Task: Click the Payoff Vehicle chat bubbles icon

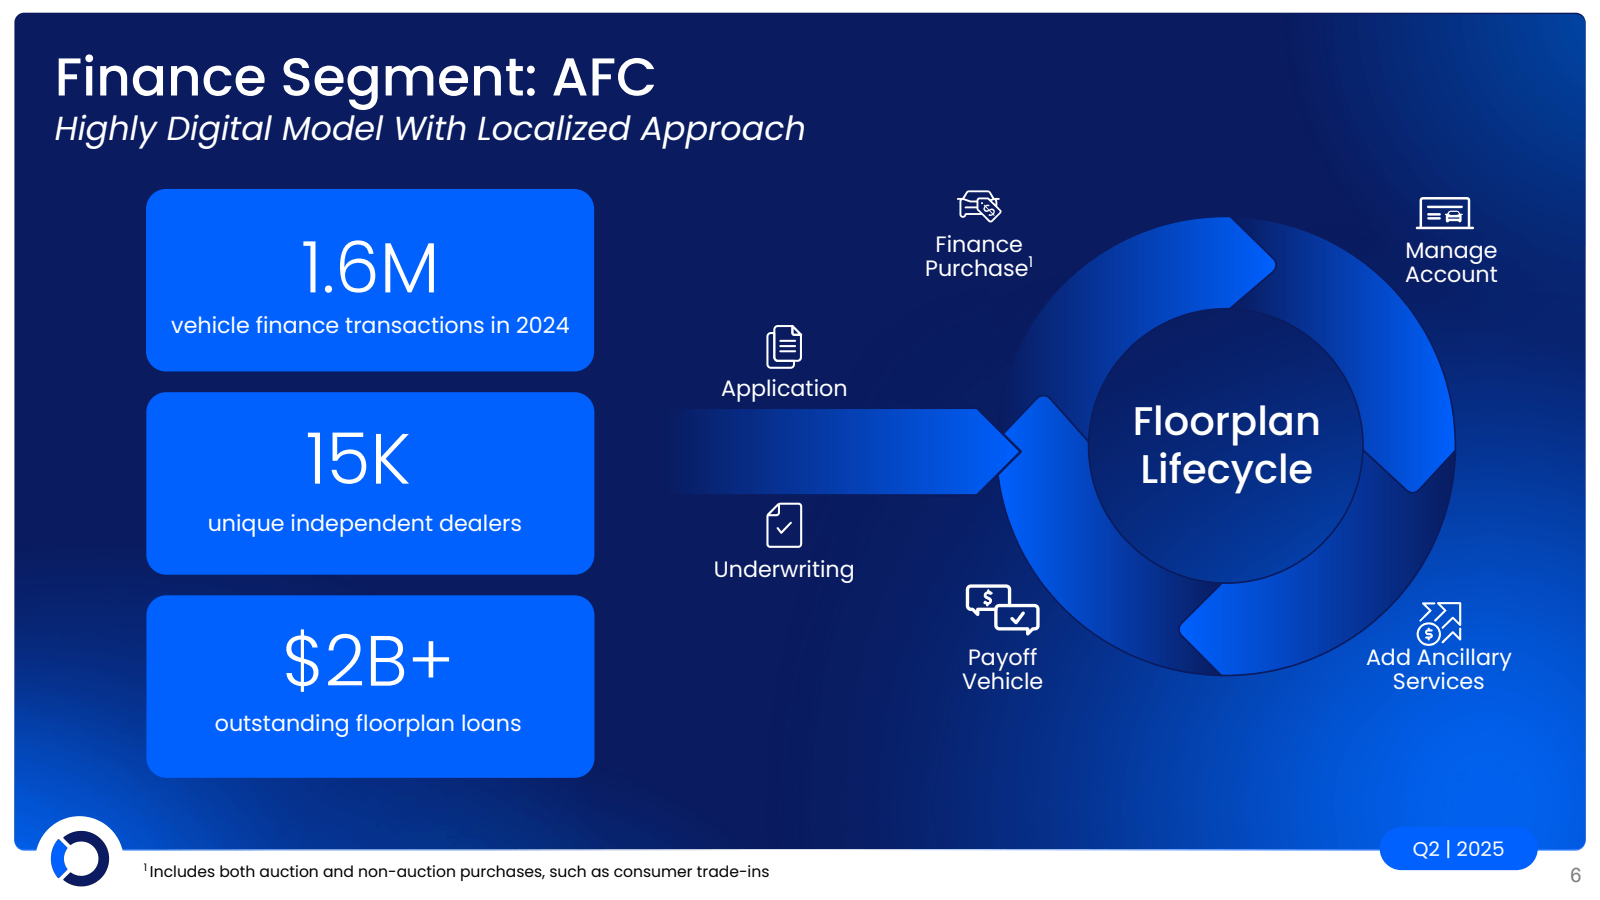Action: click(1002, 610)
